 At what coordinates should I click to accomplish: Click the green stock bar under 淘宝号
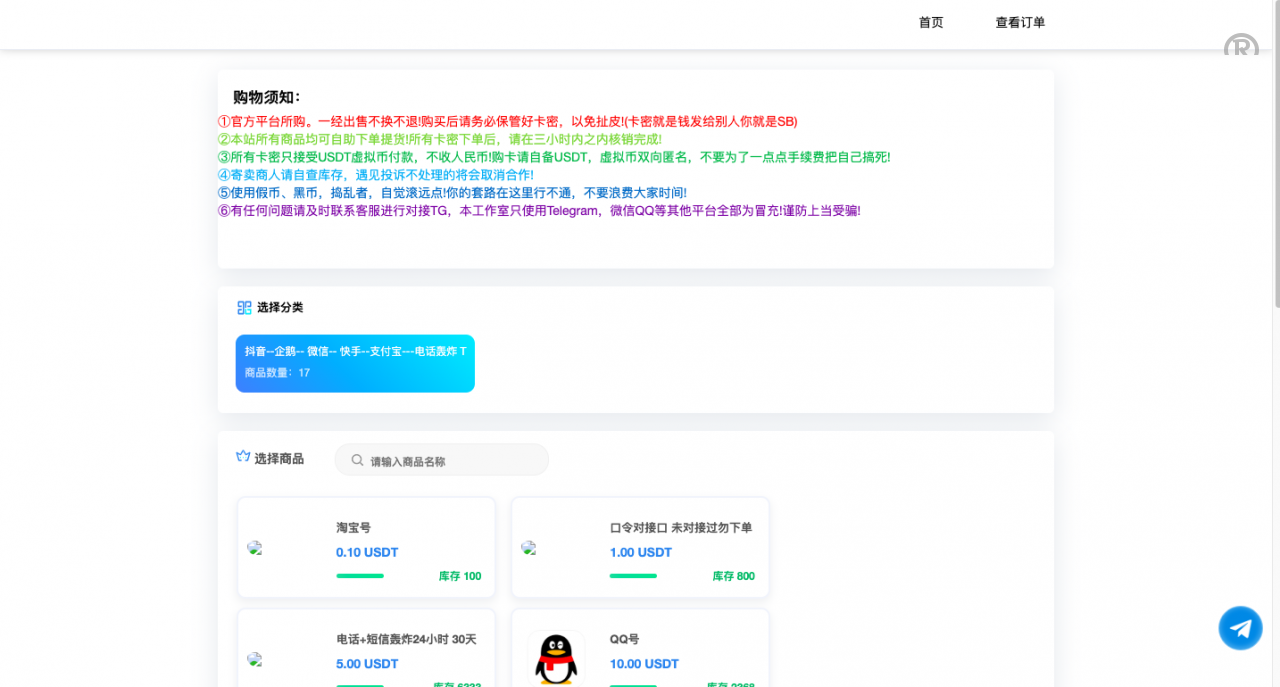click(360, 576)
